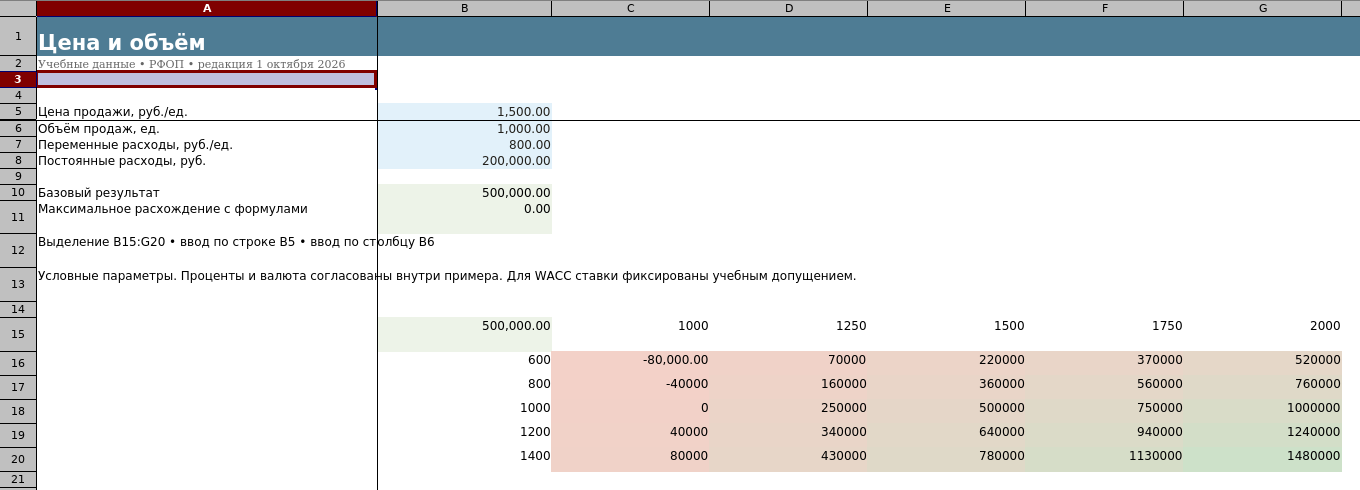Click the active cell A3
The width and height of the screenshot is (1360, 490).
(207, 79)
